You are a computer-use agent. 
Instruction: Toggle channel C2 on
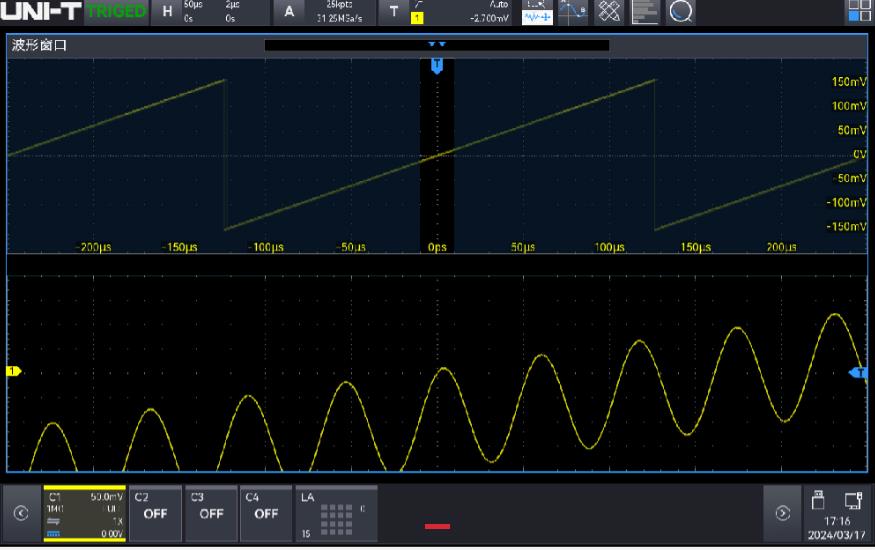tap(155, 513)
